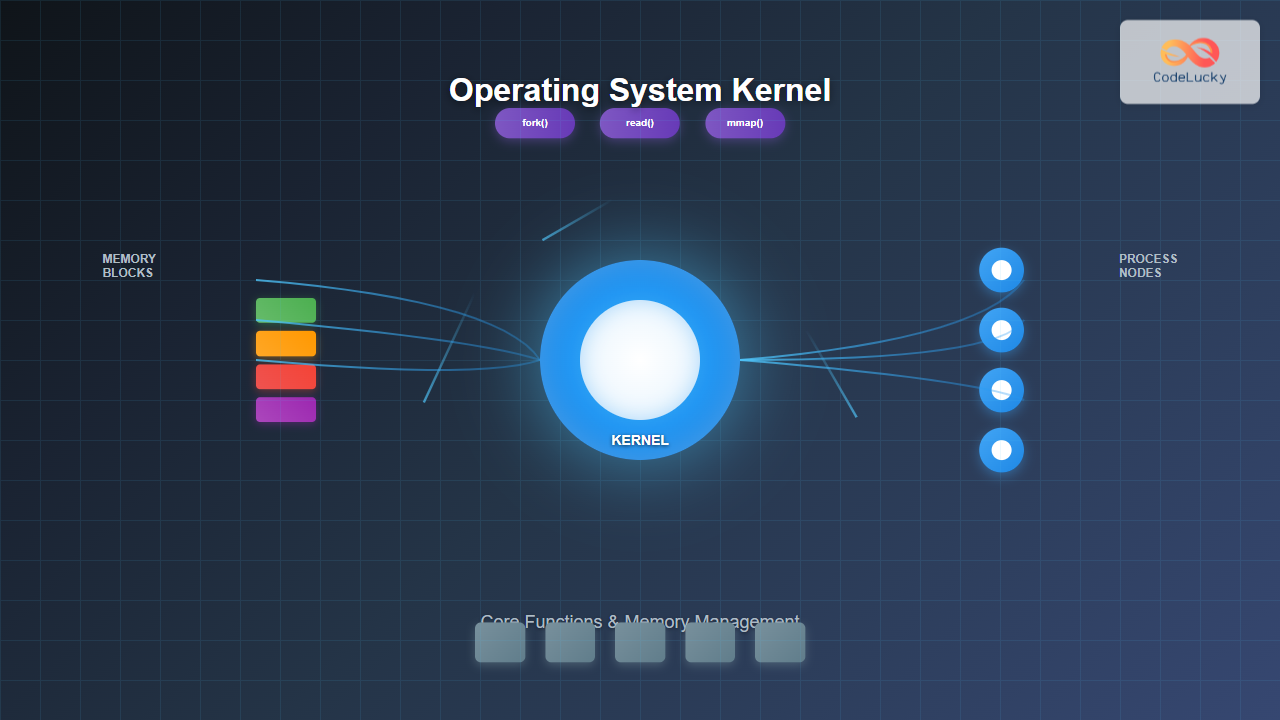1280x720 pixels.
Task: Choose the red memory block
Action: pos(286,377)
